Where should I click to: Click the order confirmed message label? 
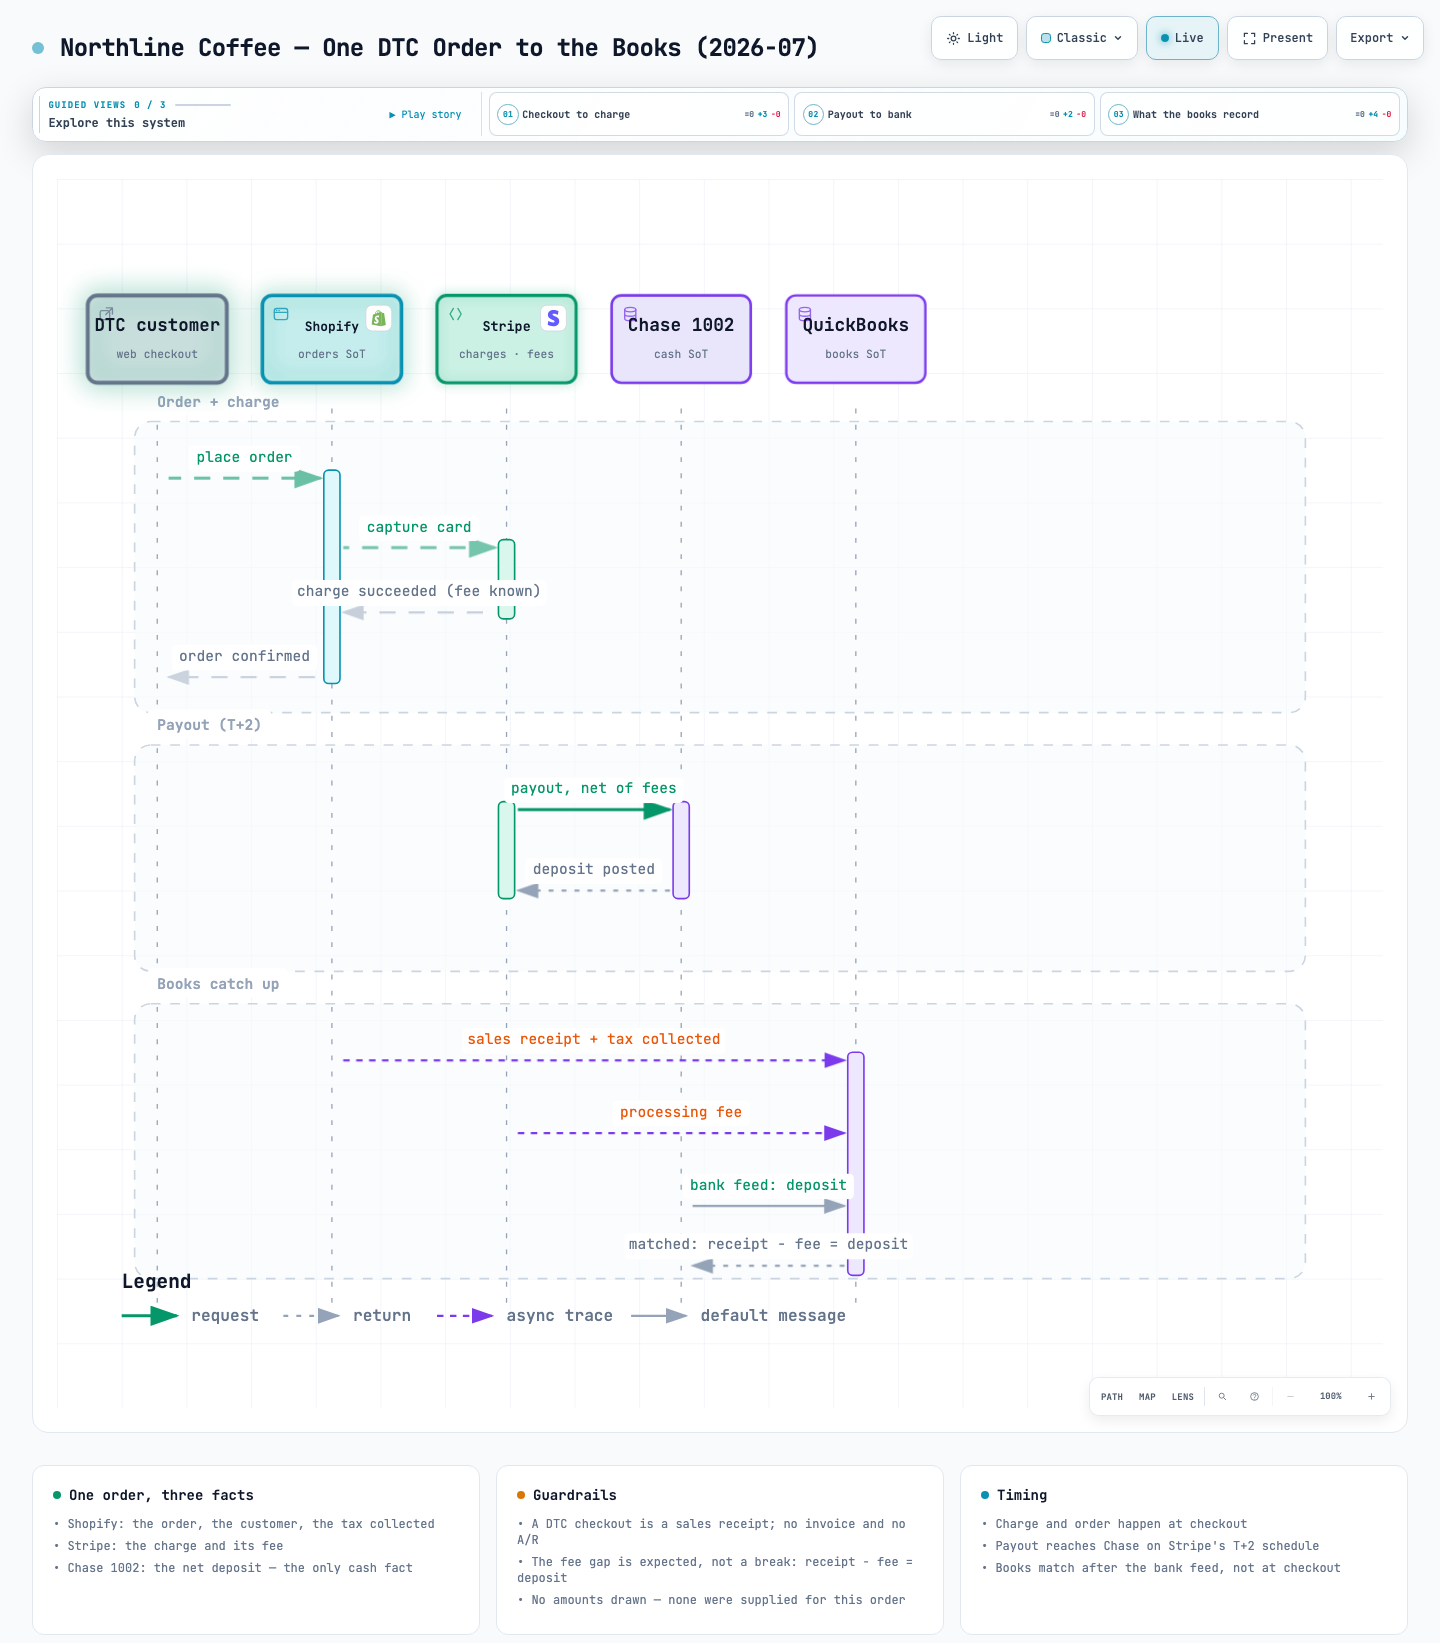tap(245, 656)
